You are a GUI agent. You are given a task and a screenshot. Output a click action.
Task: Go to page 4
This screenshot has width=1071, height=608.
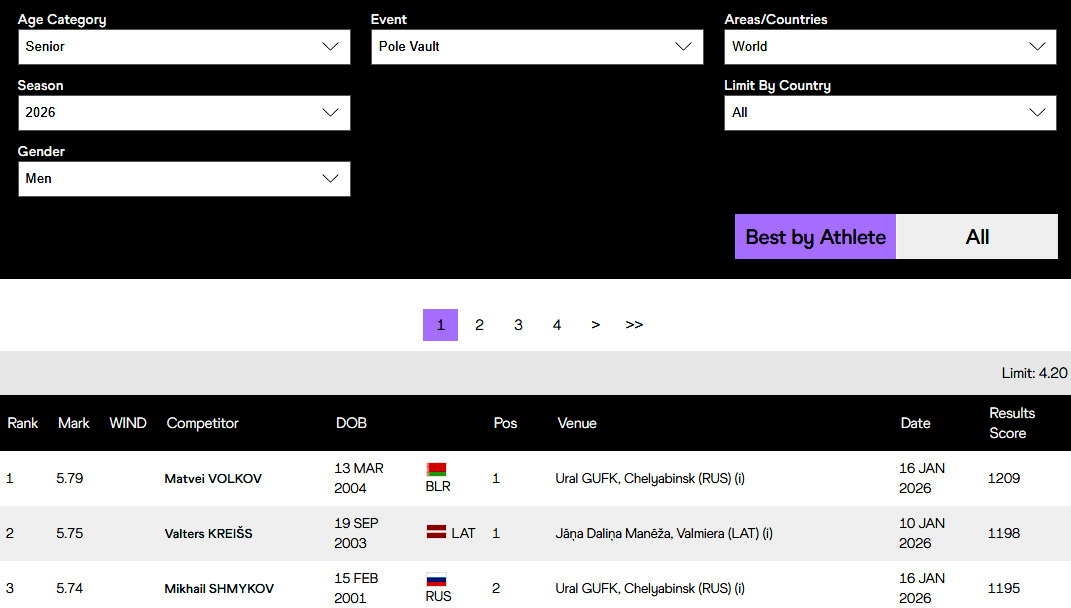tap(557, 325)
